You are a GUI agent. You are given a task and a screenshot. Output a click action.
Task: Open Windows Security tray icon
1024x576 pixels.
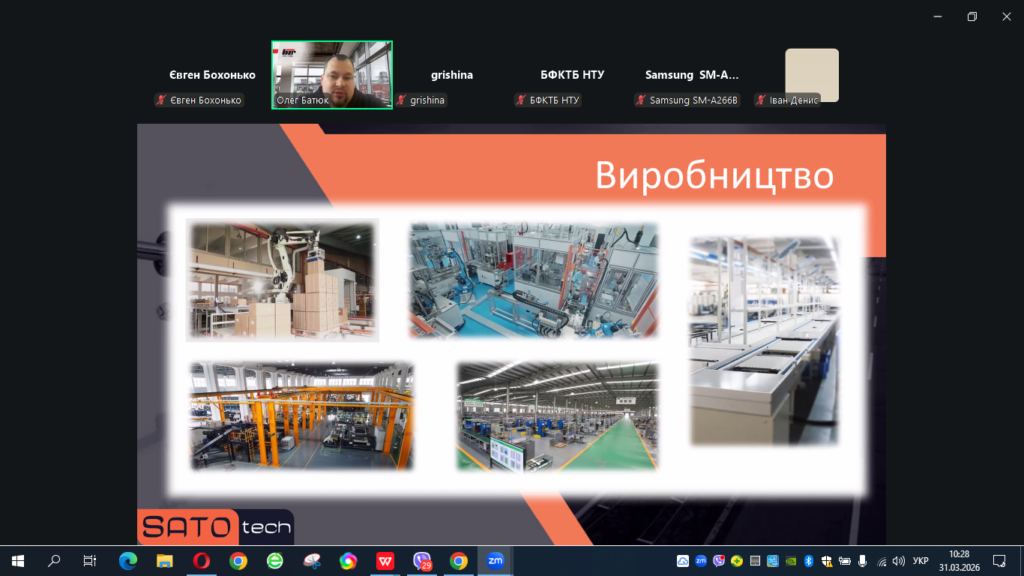point(827,561)
